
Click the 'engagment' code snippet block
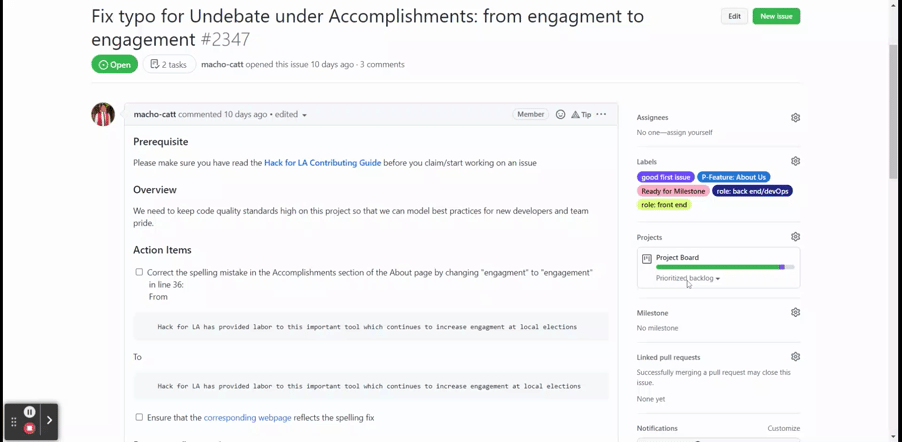(x=371, y=326)
